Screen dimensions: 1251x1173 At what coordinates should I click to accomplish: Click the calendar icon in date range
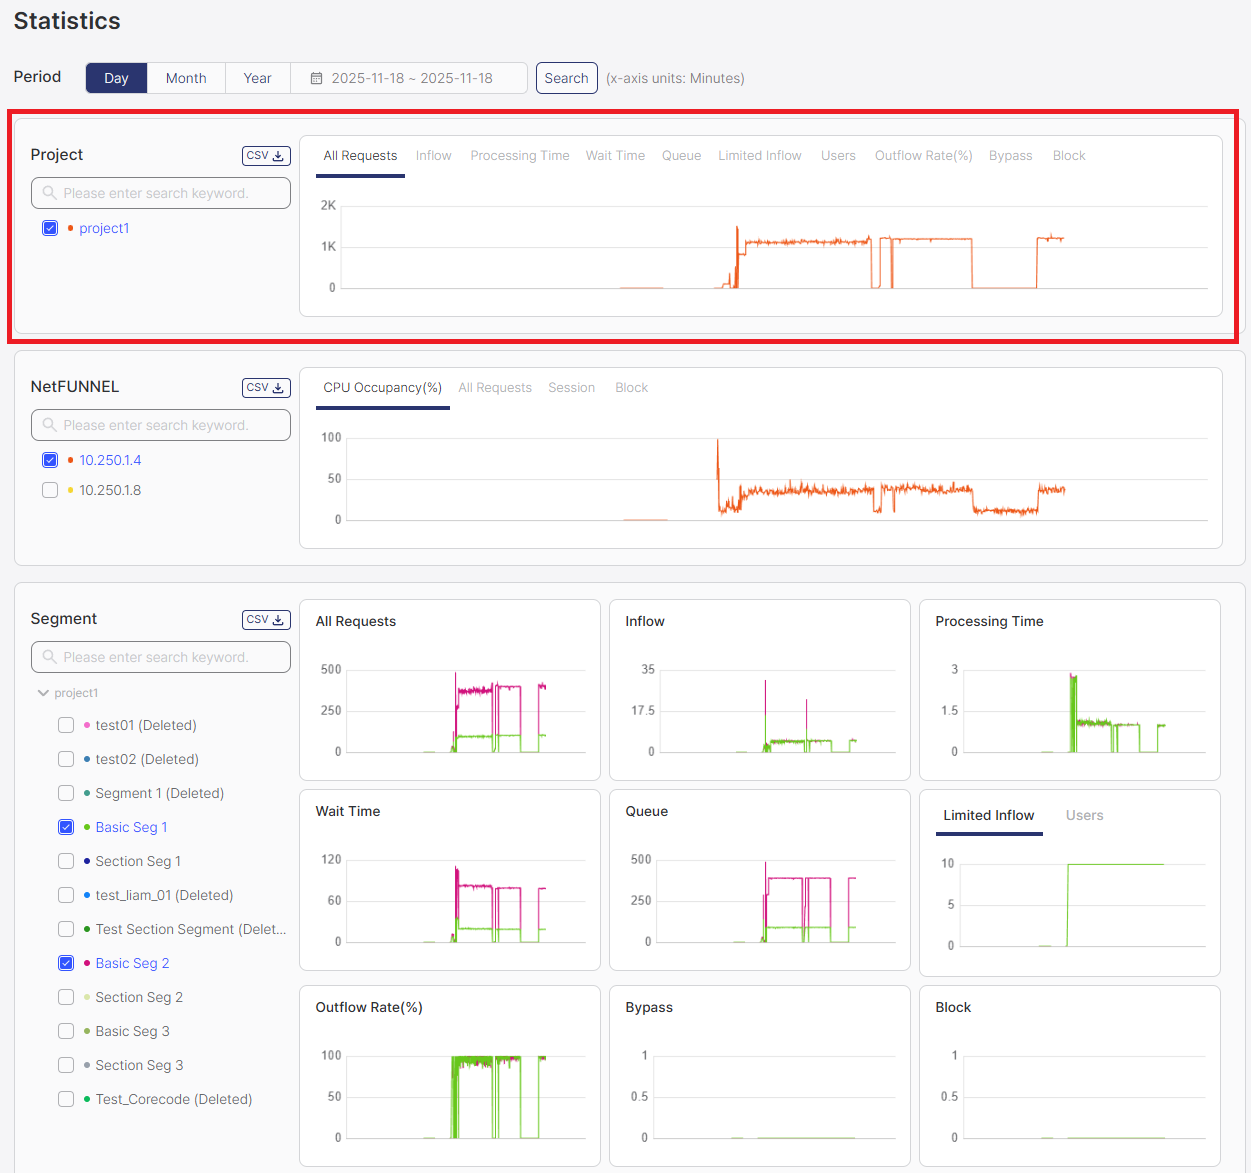tap(316, 78)
